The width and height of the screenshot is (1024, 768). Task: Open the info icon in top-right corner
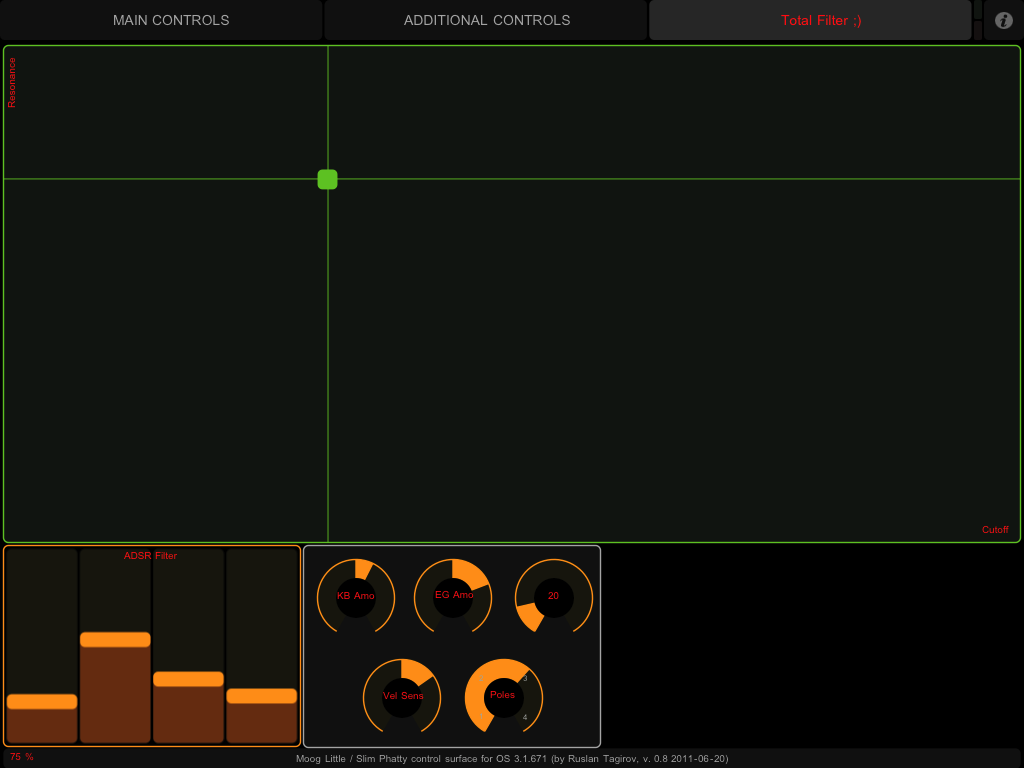[1004, 20]
